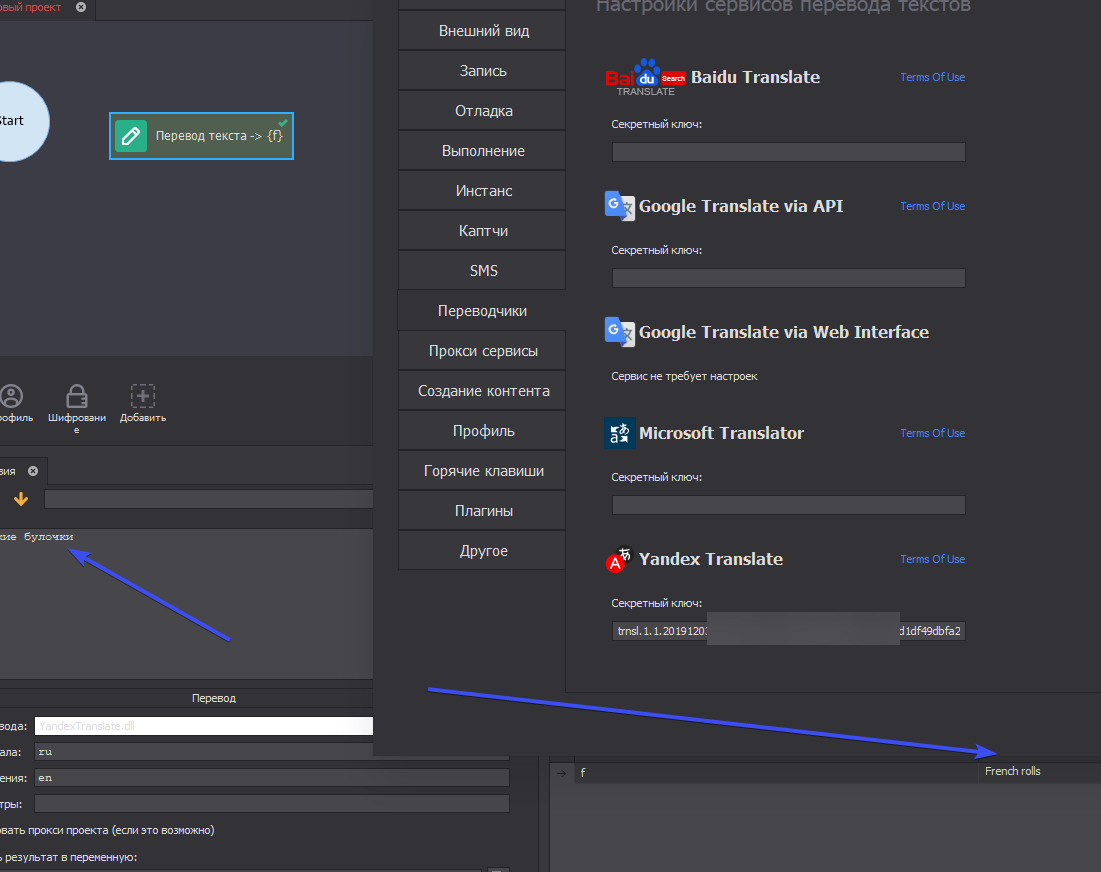Viewport: 1101px width, 872px height.
Task: Select the Перевод текста action block
Action: 202,136
